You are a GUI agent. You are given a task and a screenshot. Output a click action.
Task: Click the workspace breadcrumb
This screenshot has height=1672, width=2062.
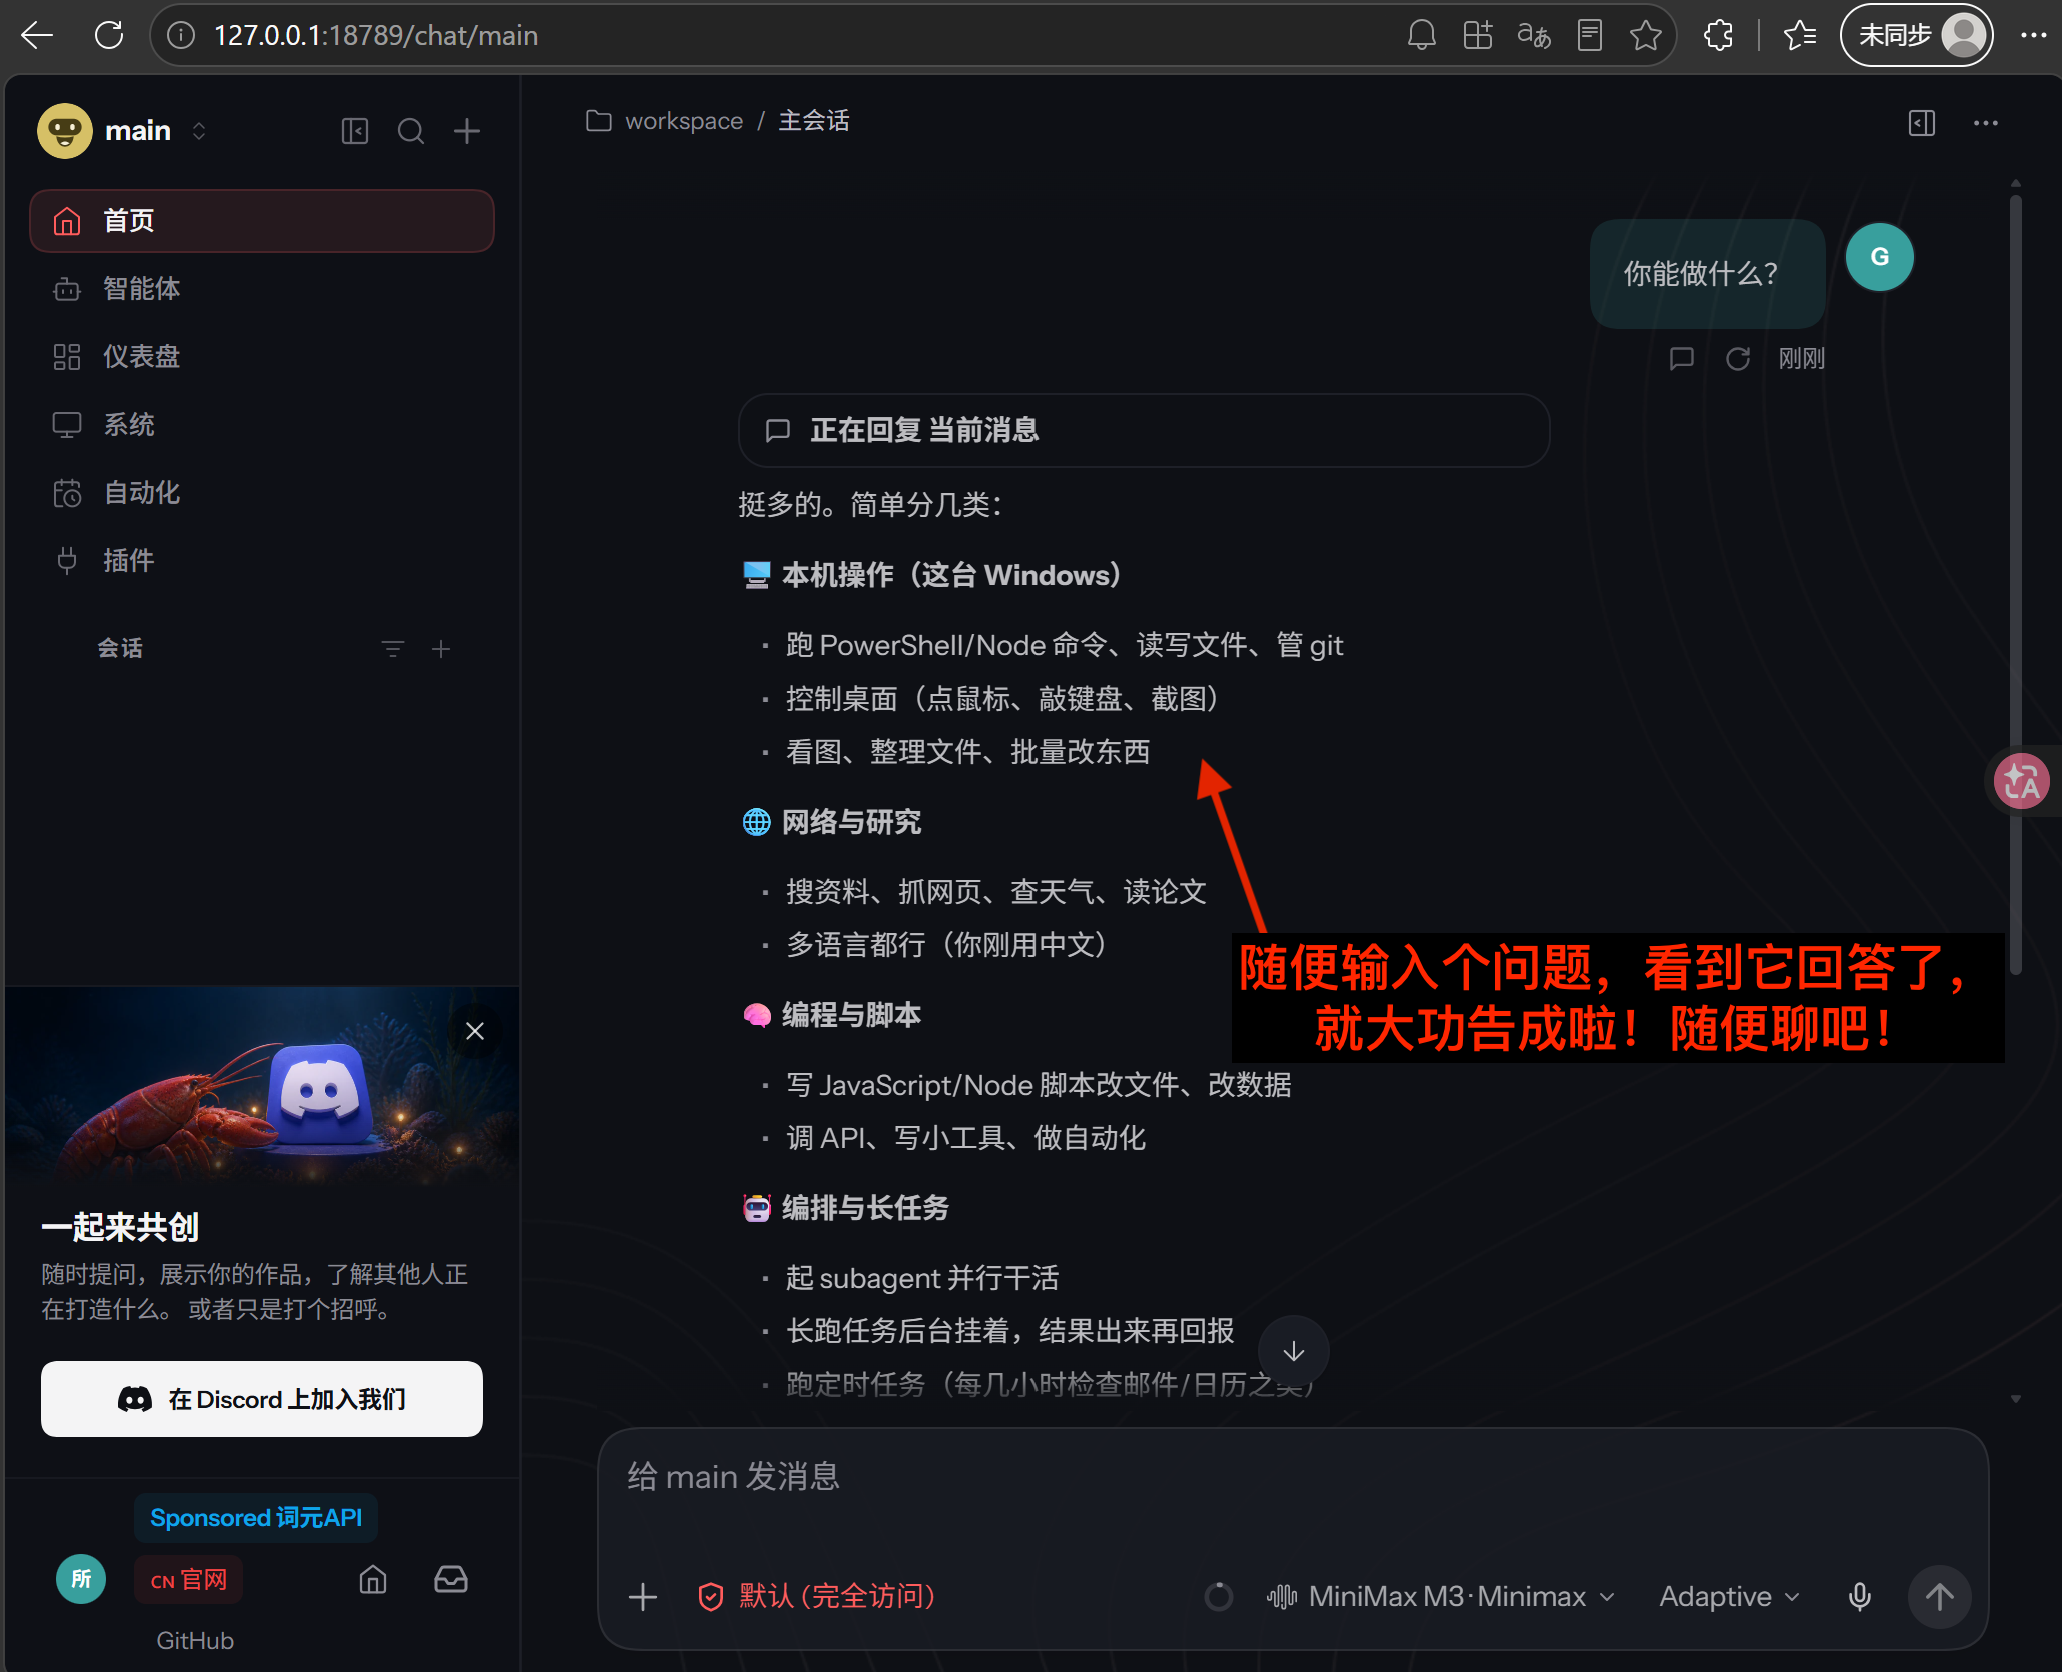click(x=684, y=121)
